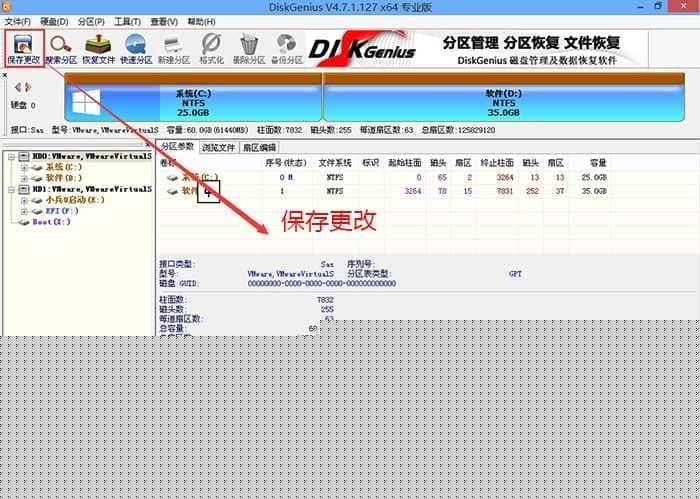Click HD1 disk icon in tree
The height and width of the screenshot is (499, 700).
tap(25, 189)
